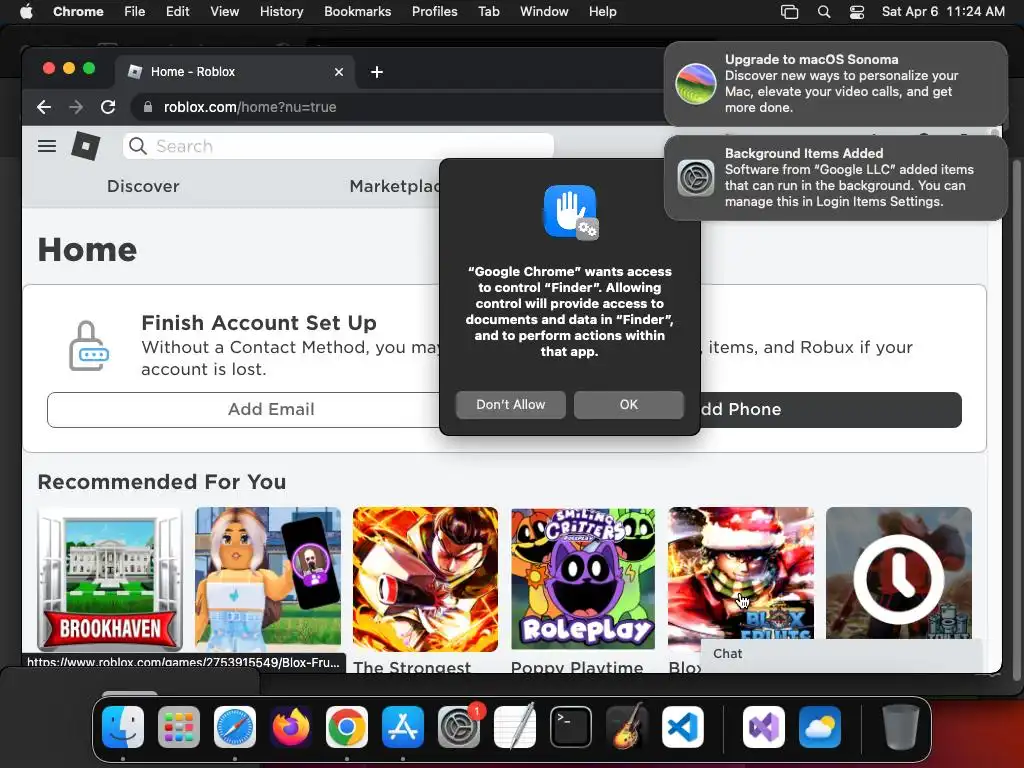Screen dimensions: 1024x768
Task: Open the clock icon game thumbnail
Action: [899, 573]
